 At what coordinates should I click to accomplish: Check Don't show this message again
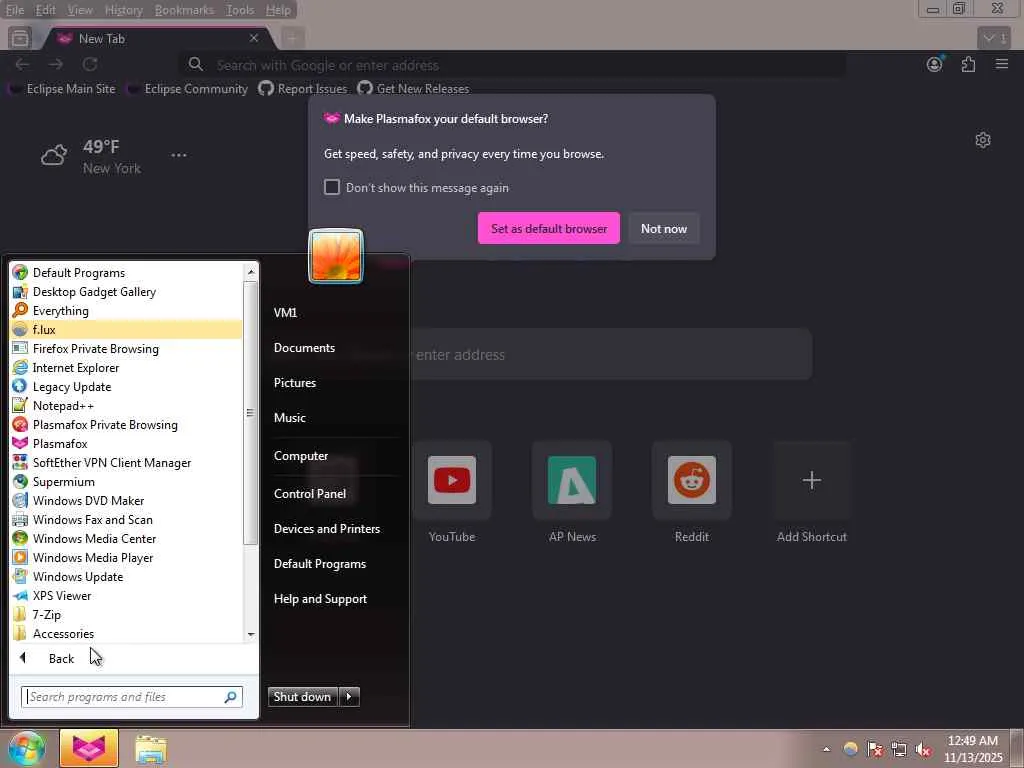click(x=332, y=187)
